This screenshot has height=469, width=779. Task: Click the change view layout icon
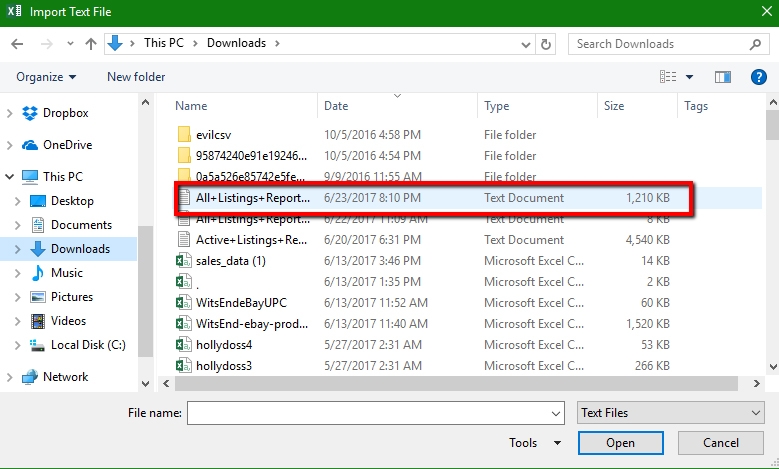pyautogui.click(x=668, y=77)
